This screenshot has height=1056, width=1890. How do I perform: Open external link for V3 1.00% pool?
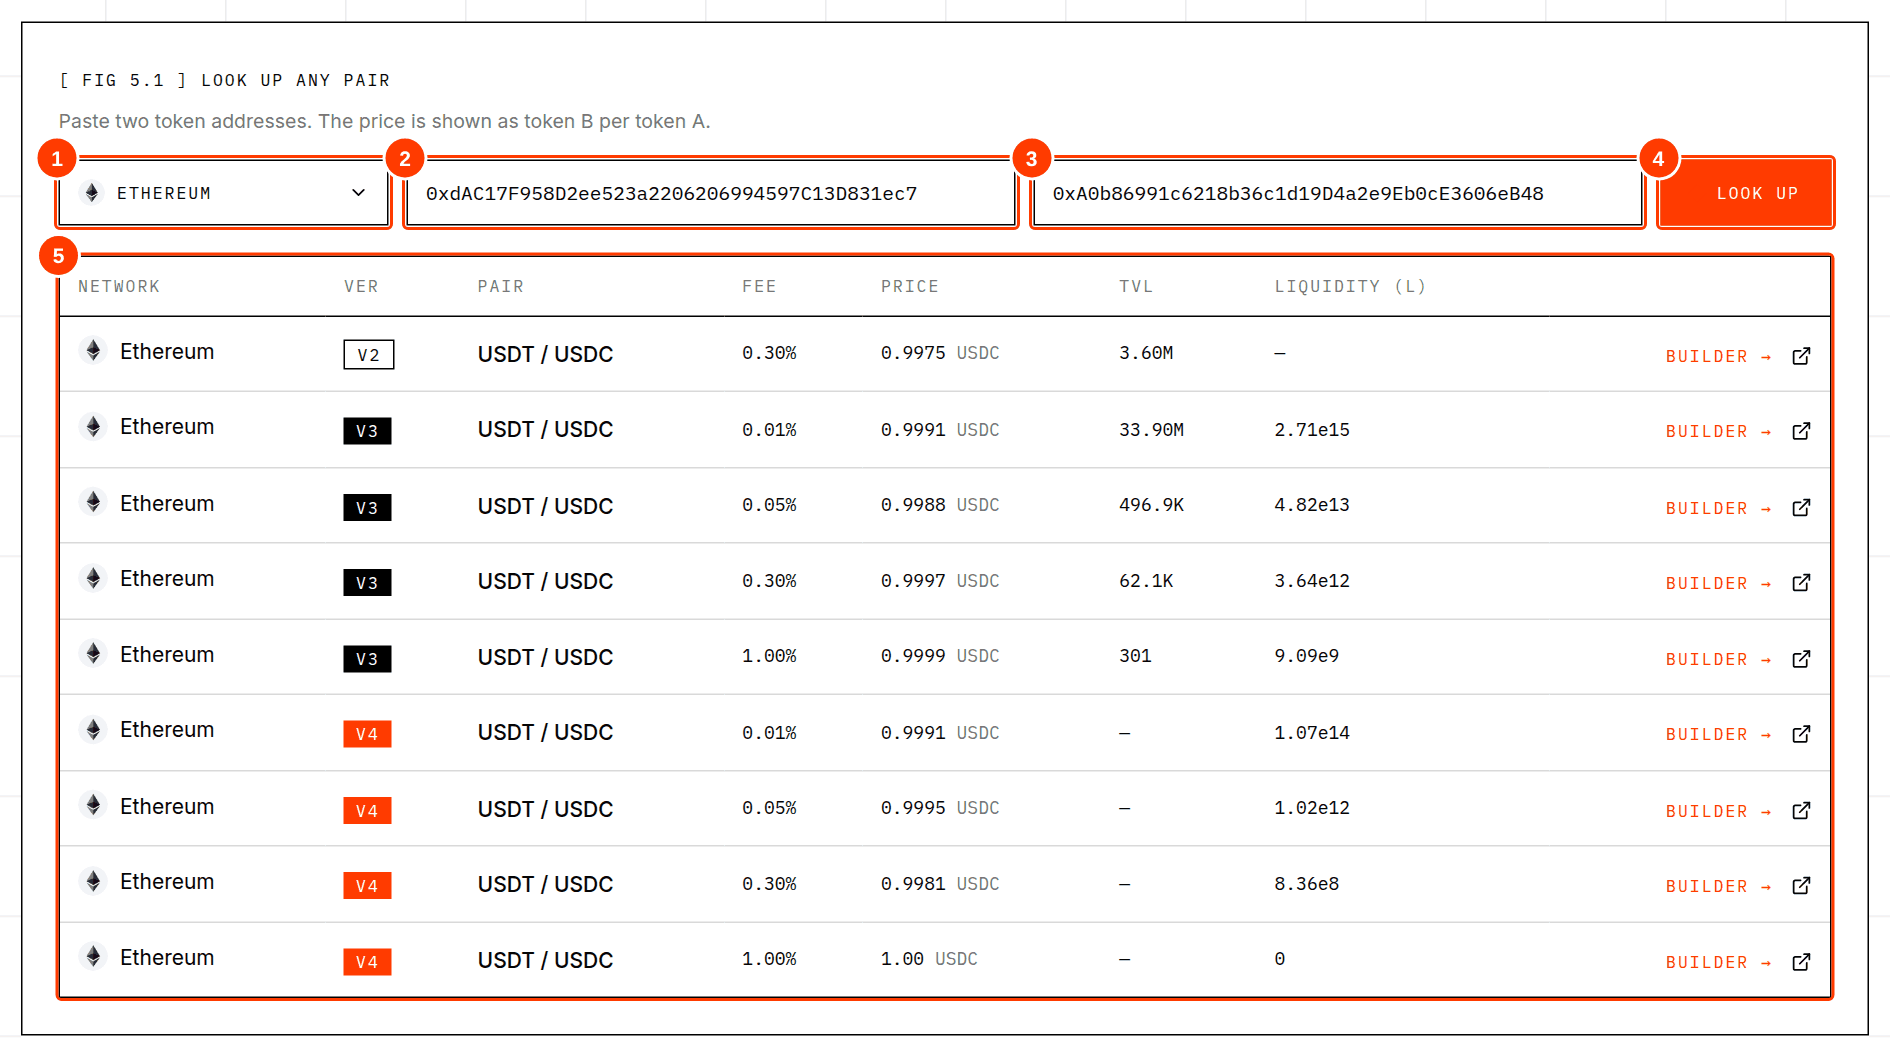[x=1801, y=659]
